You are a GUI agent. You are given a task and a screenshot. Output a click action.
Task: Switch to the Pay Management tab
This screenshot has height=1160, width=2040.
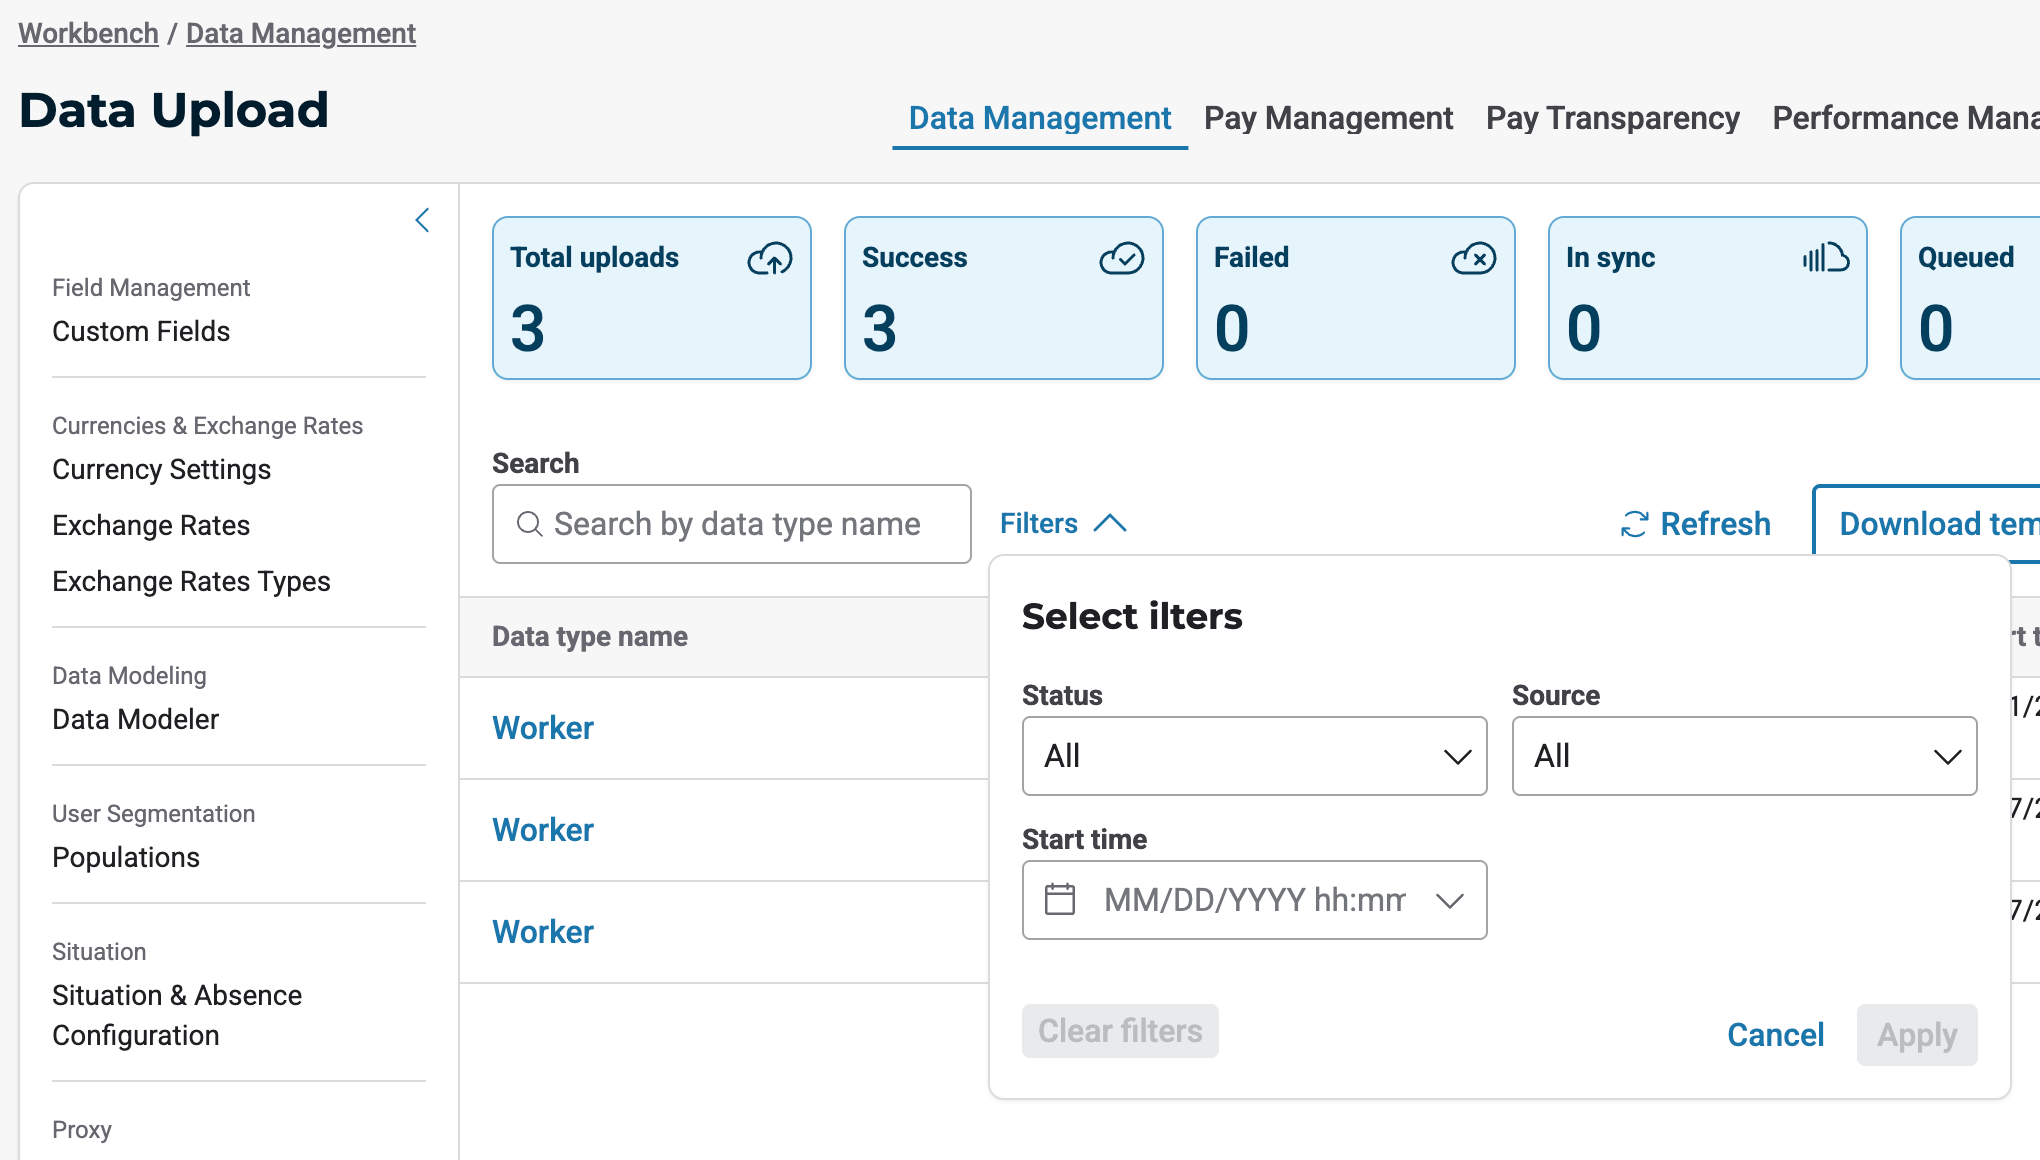pos(1327,118)
